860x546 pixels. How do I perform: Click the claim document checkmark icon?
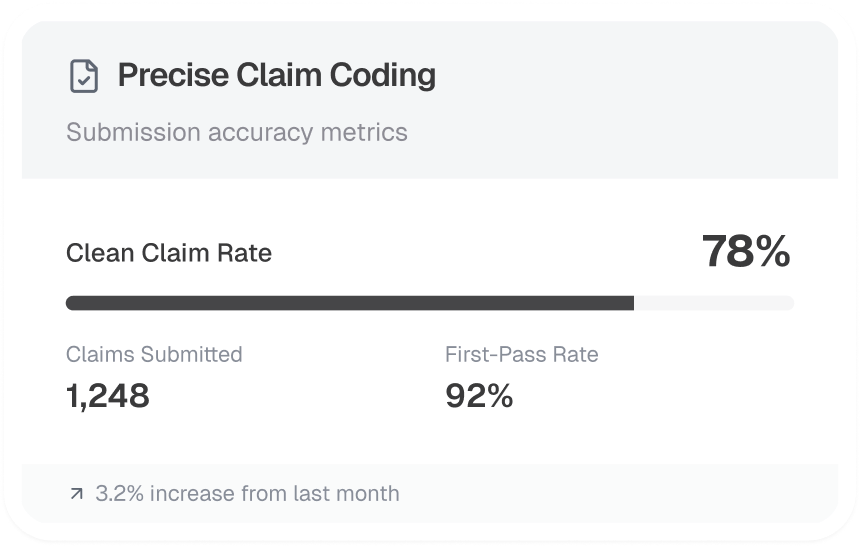(x=84, y=76)
